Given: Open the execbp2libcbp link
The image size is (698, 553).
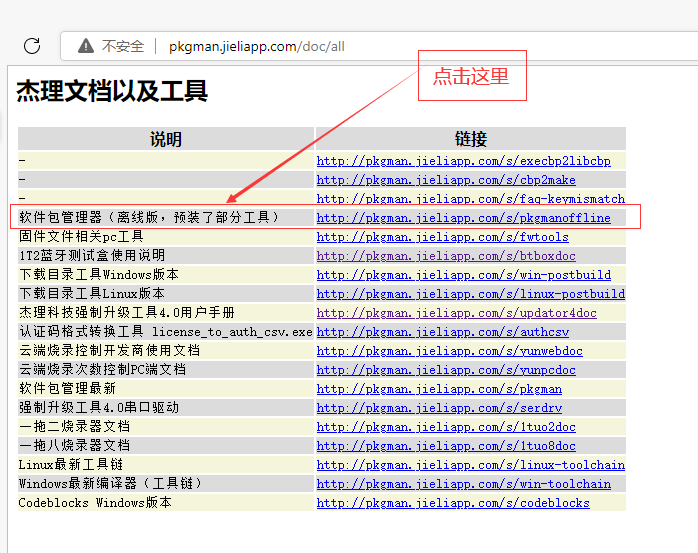Looking at the screenshot, I should point(463,161).
